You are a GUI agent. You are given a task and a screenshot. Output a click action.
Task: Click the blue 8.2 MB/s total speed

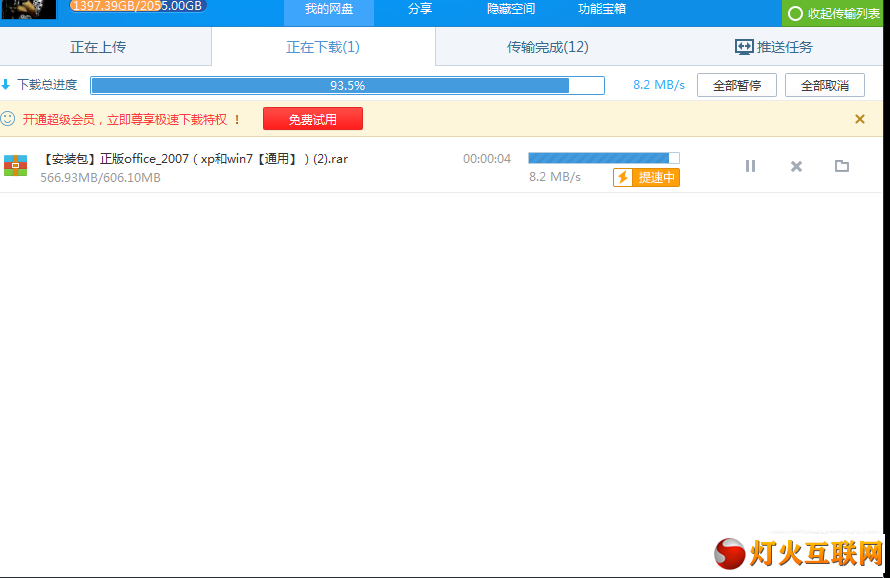[659, 85]
